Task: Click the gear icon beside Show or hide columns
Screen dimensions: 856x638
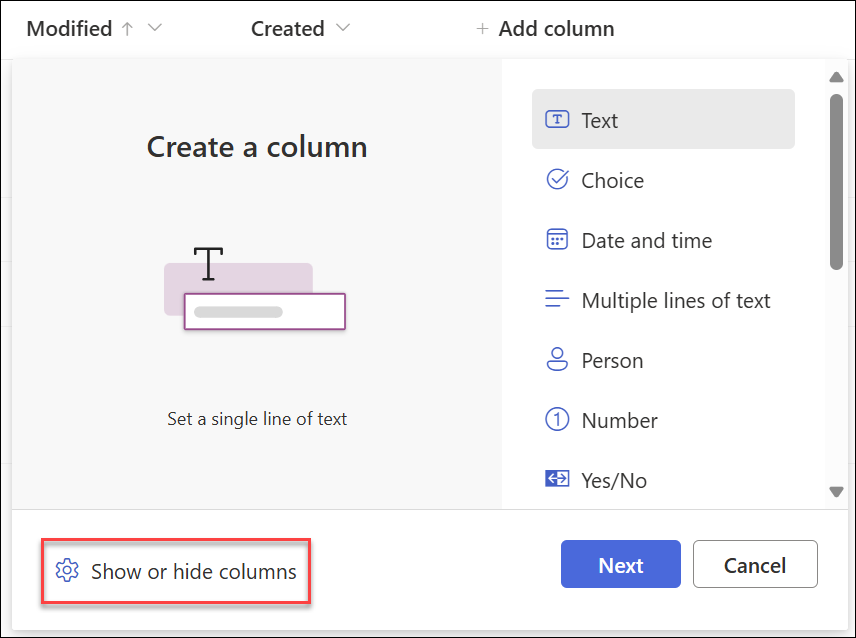Action: (67, 569)
